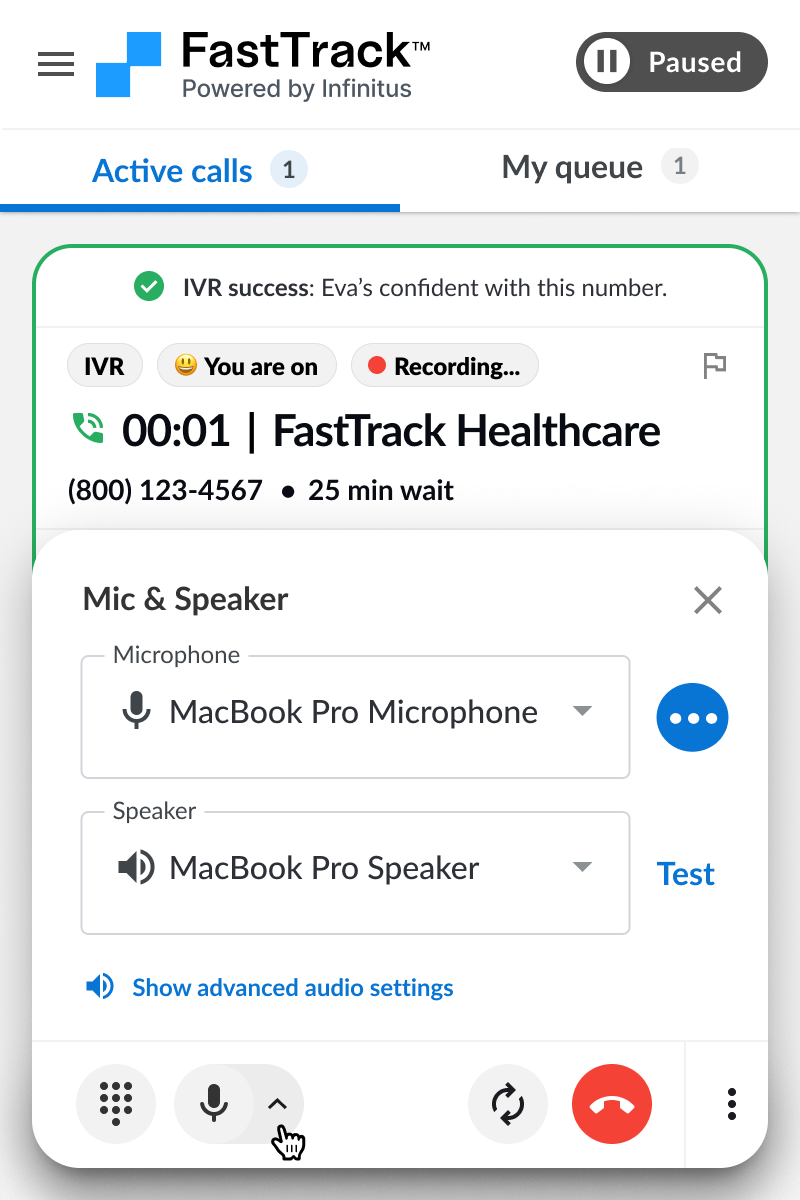800x1200 pixels.
Task: Click the transfer call refresh icon
Action: [x=508, y=1104]
